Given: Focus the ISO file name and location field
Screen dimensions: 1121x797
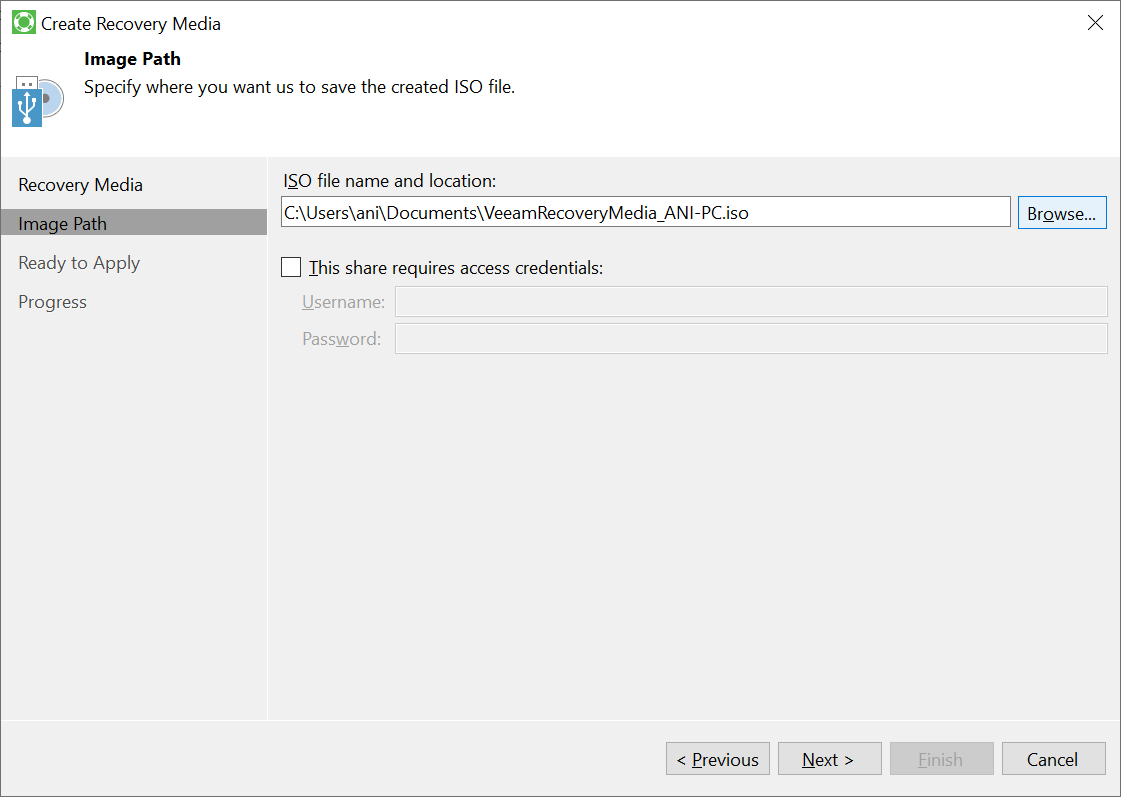Looking at the screenshot, I should [x=646, y=212].
